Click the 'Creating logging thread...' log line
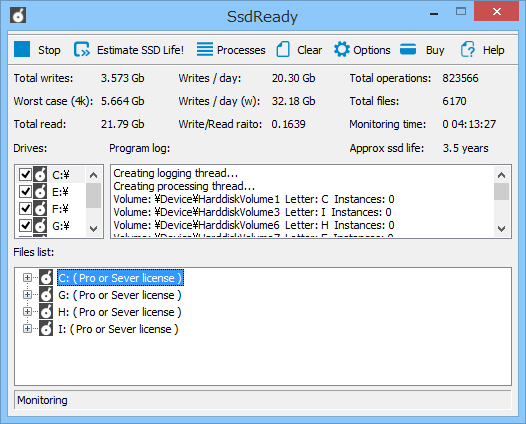This screenshot has height=424, width=526. (x=175, y=173)
